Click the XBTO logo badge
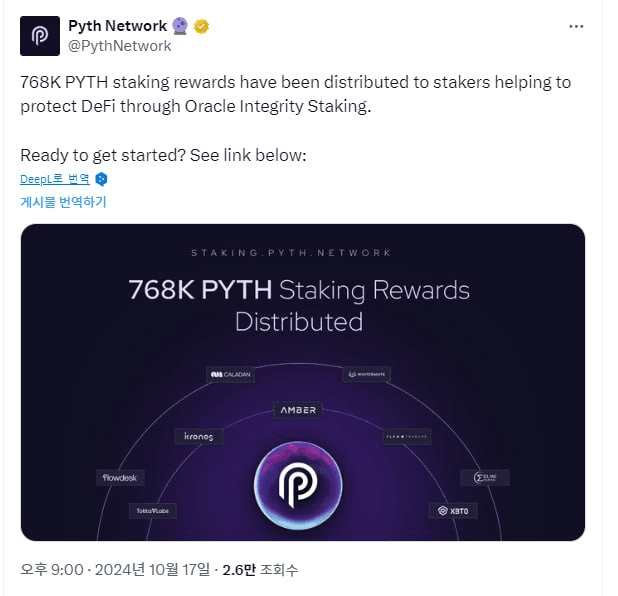618x596 pixels. coord(455,510)
